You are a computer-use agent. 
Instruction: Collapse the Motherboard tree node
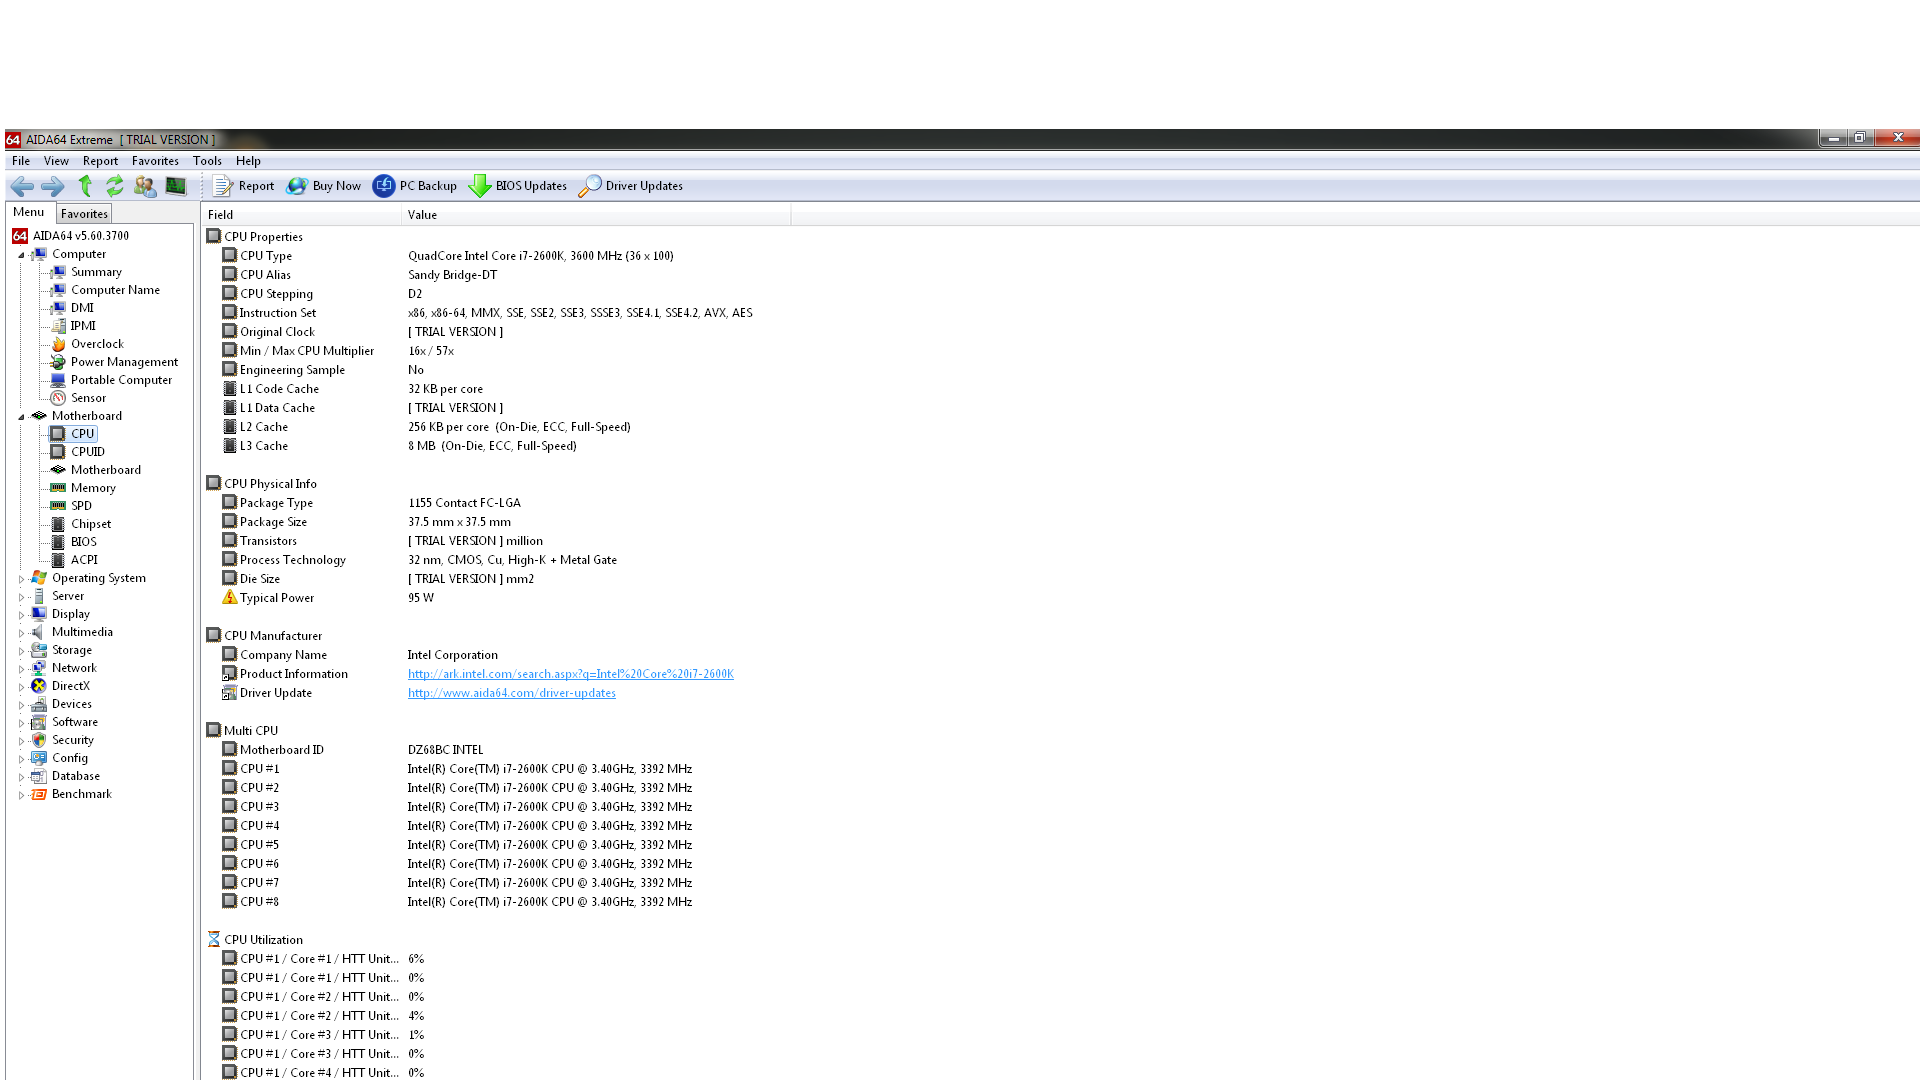tap(21, 417)
